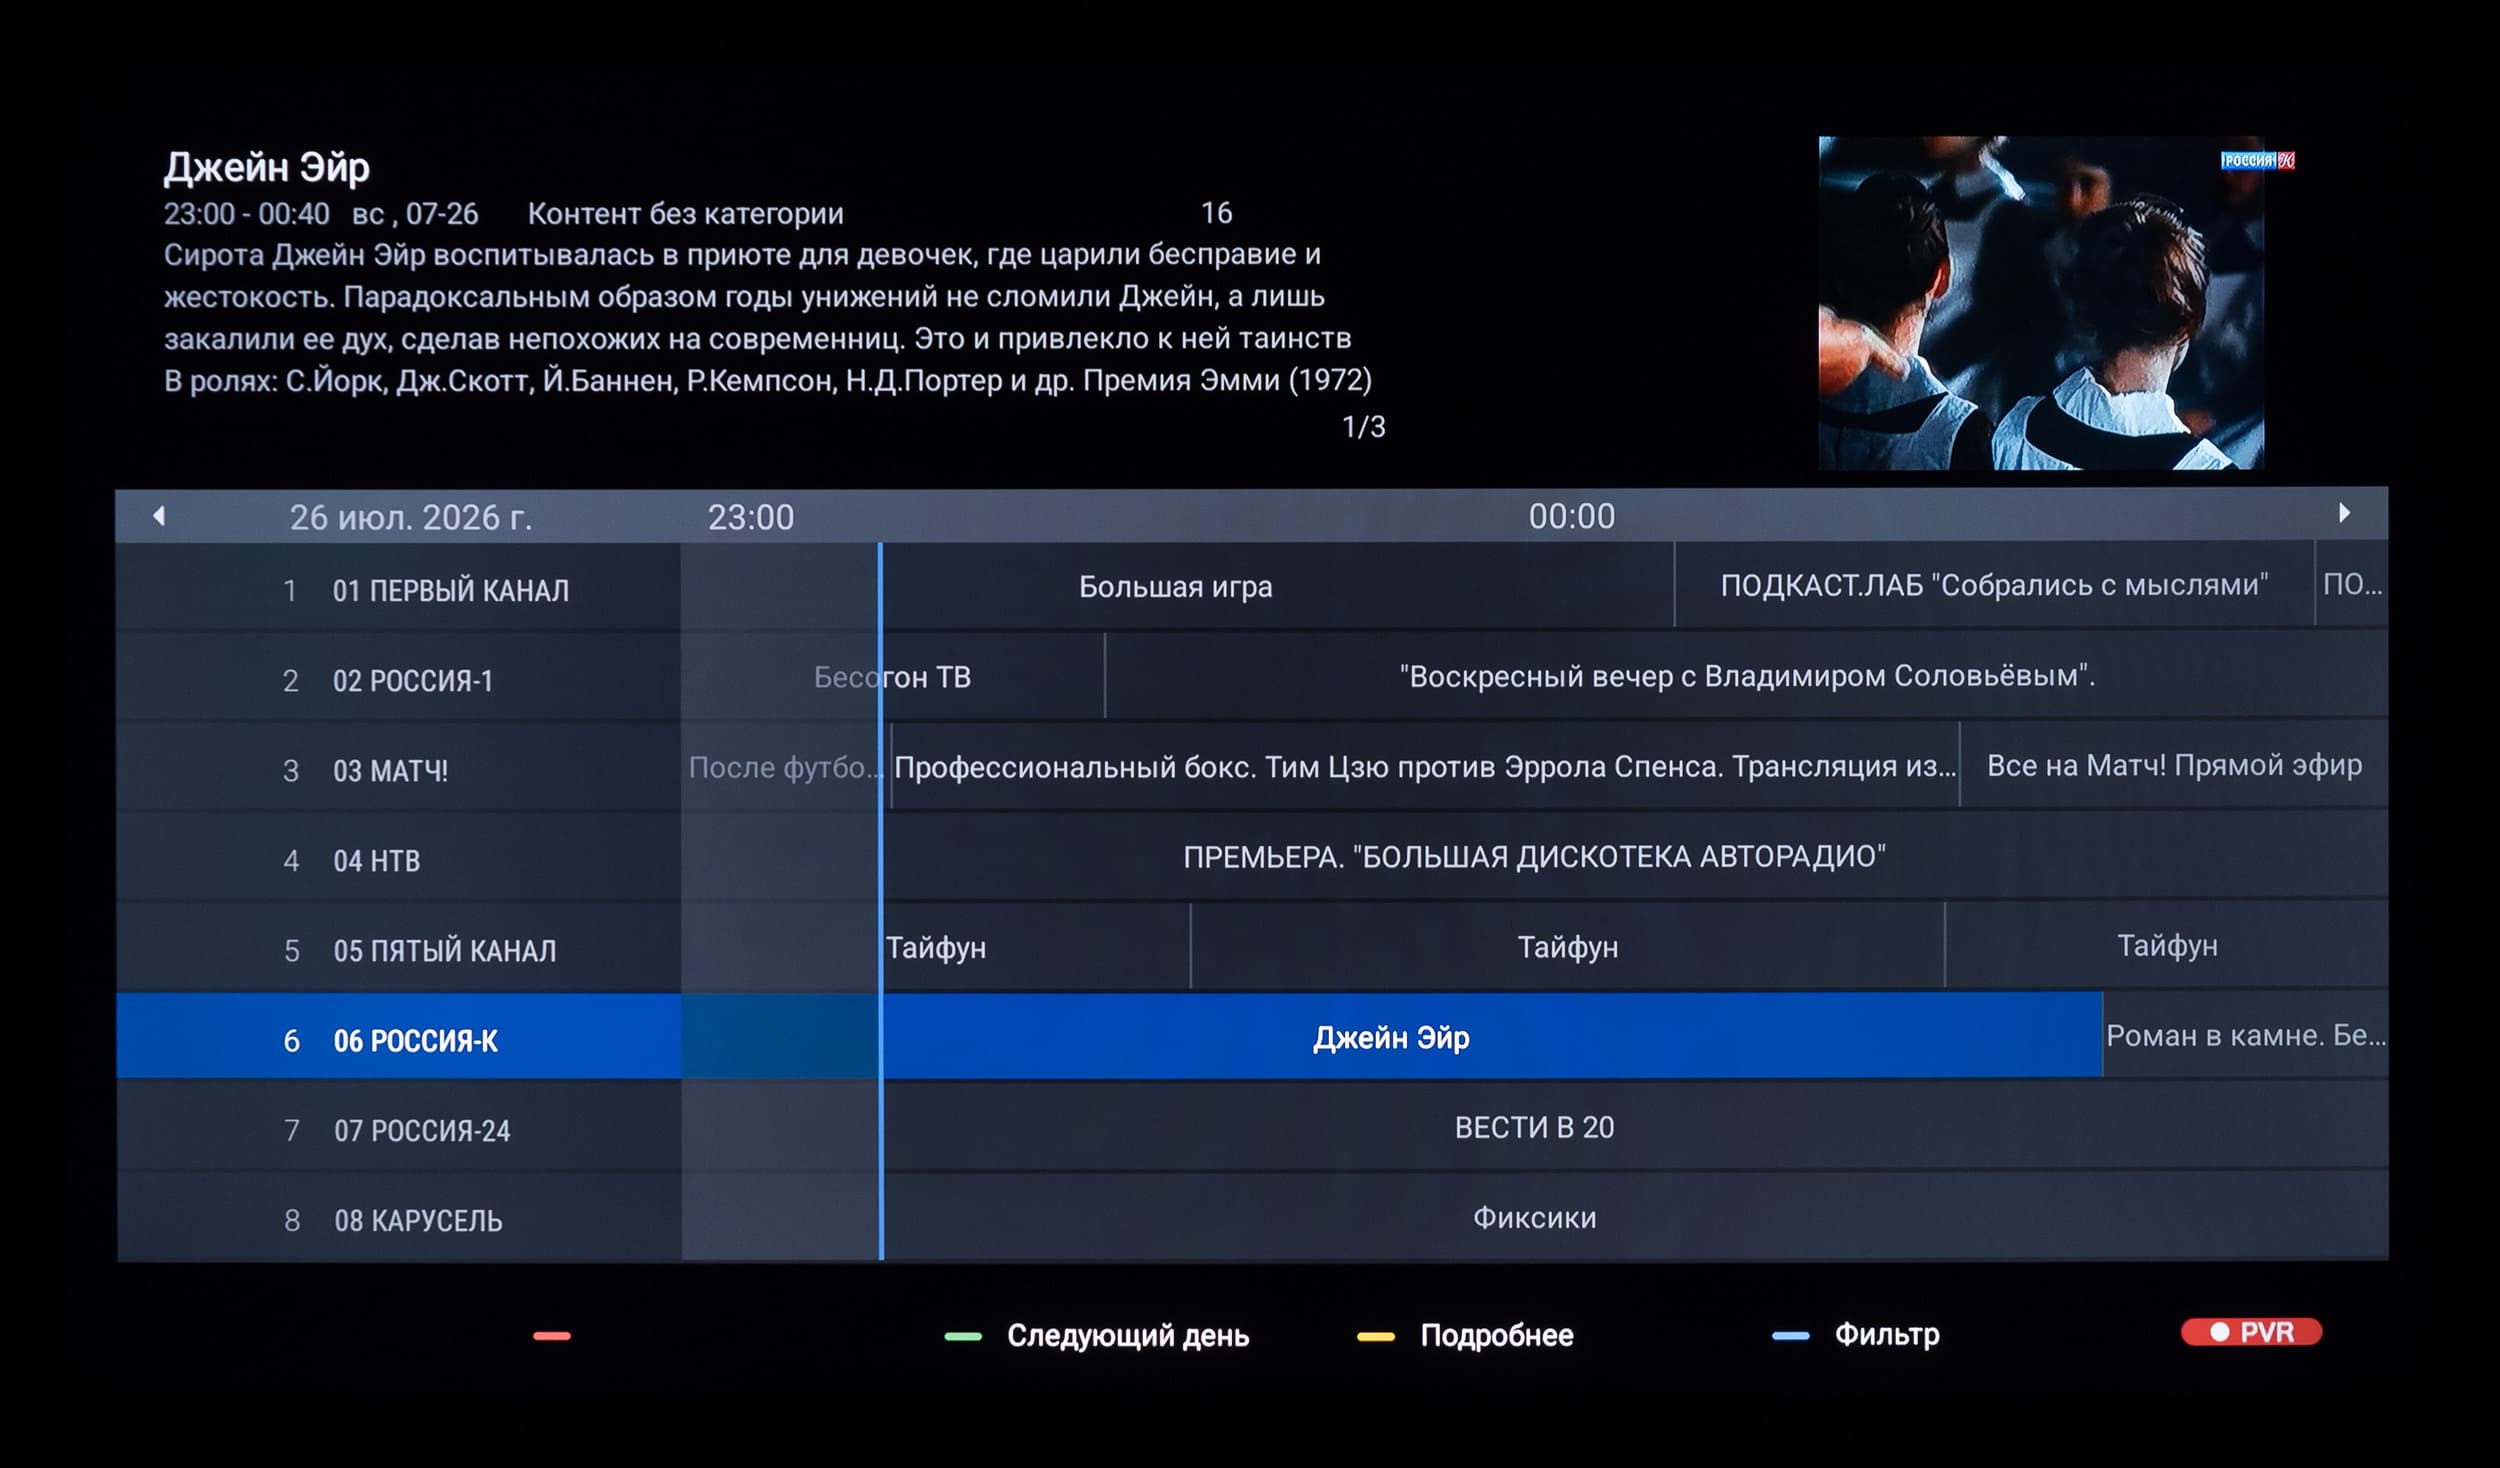Select the highlighted Джейн Эйр program
This screenshot has width=2500, height=1468.
(x=1391, y=1037)
